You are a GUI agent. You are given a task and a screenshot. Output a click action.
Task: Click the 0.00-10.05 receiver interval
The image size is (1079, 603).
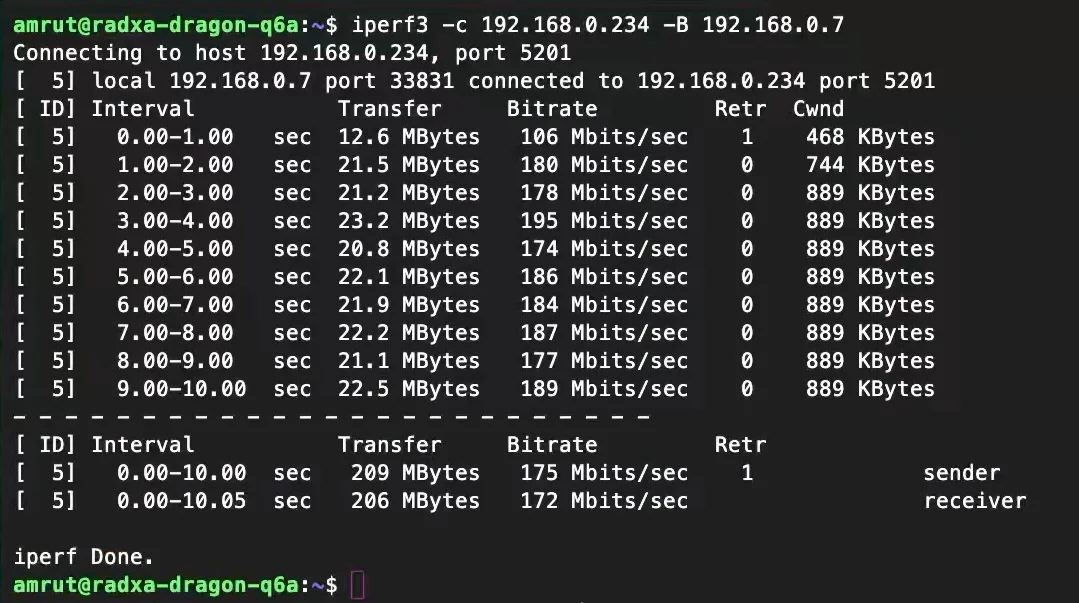tap(181, 501)
